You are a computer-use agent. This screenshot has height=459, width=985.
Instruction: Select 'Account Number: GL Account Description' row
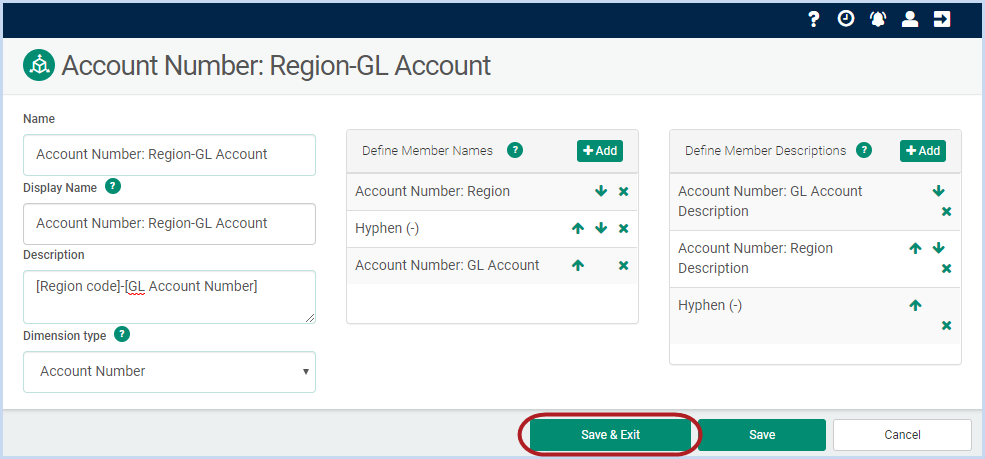[x=815, y=202]
